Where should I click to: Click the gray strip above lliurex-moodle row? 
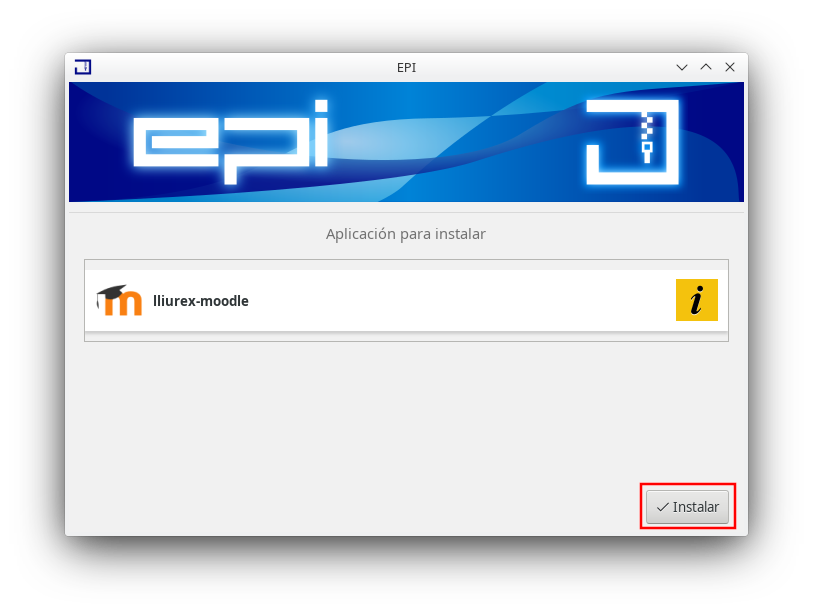(x=406, y=265)
